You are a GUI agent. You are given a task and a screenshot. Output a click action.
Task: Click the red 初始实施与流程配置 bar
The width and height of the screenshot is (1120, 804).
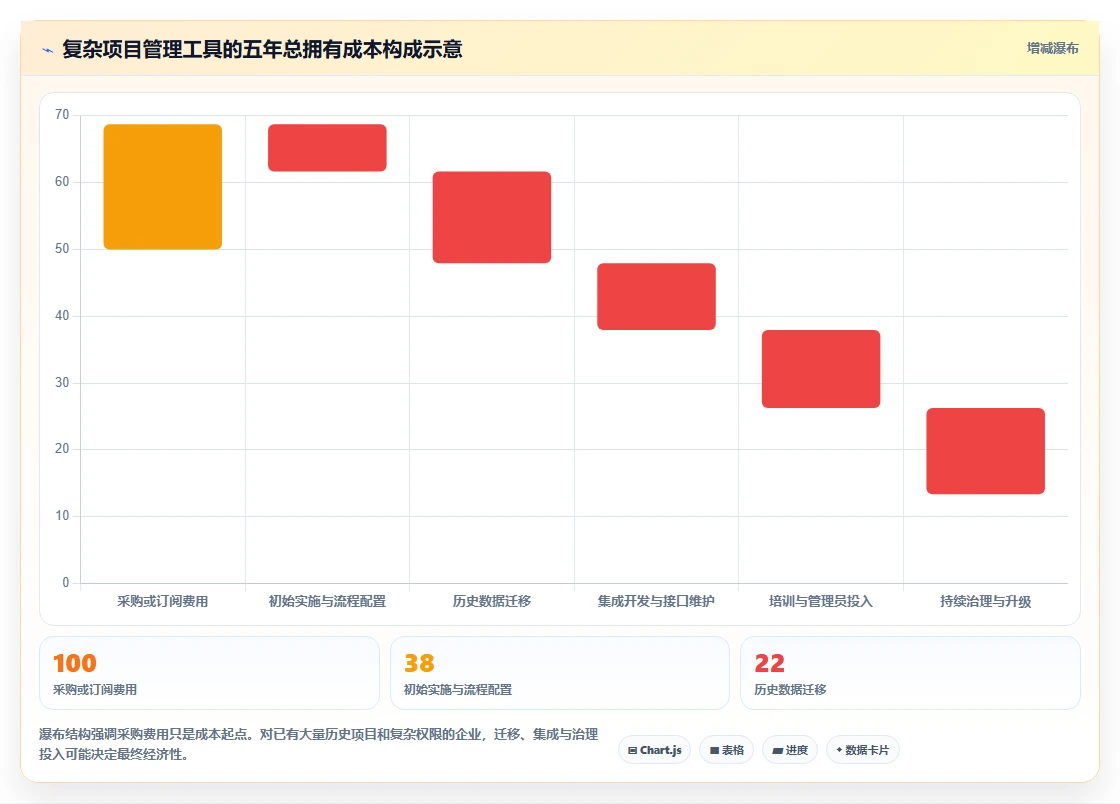tap(327, 148)
